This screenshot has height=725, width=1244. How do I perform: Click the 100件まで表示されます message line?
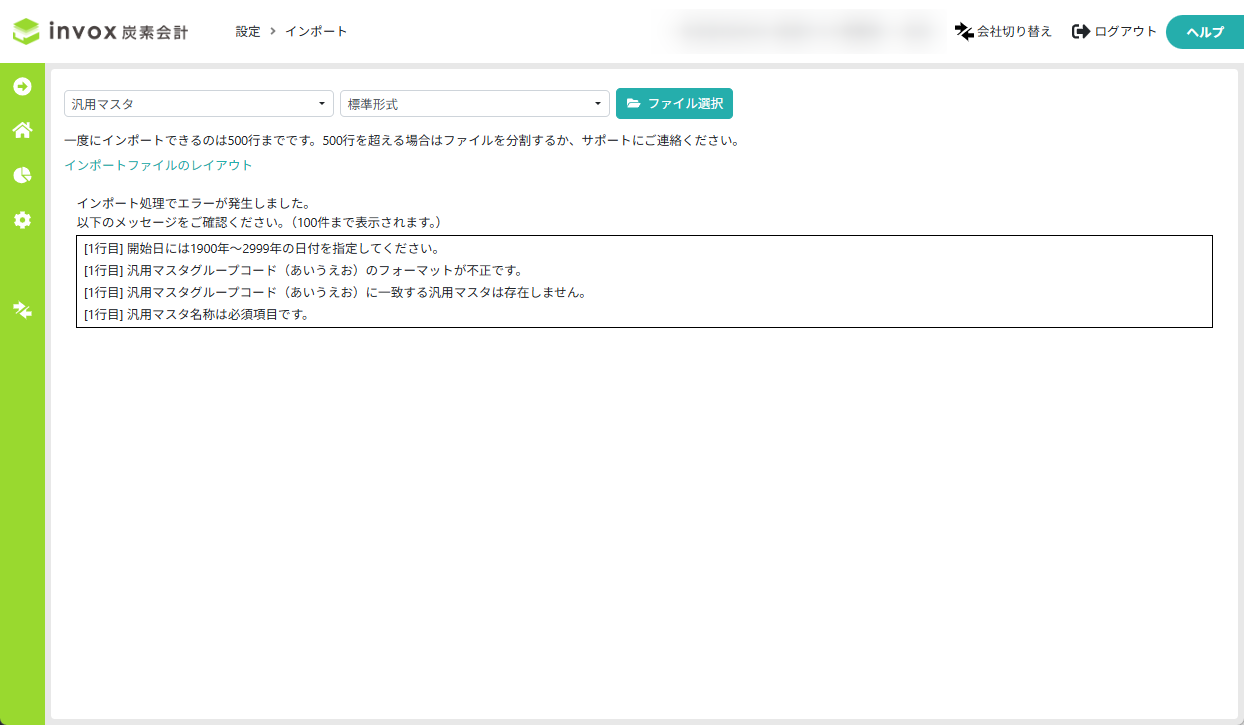pyautogui.click(x=259, y=221)
